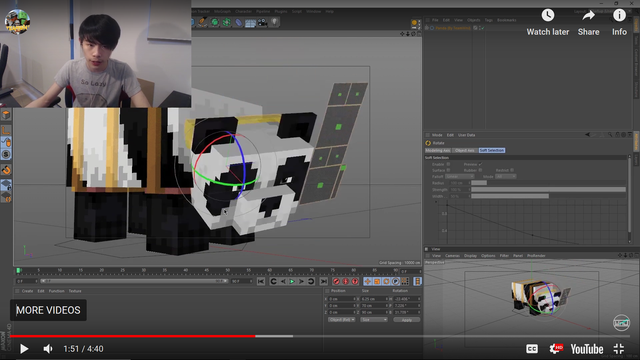Open the Cameras menu in lower viewport

click(x=452, y=256)
